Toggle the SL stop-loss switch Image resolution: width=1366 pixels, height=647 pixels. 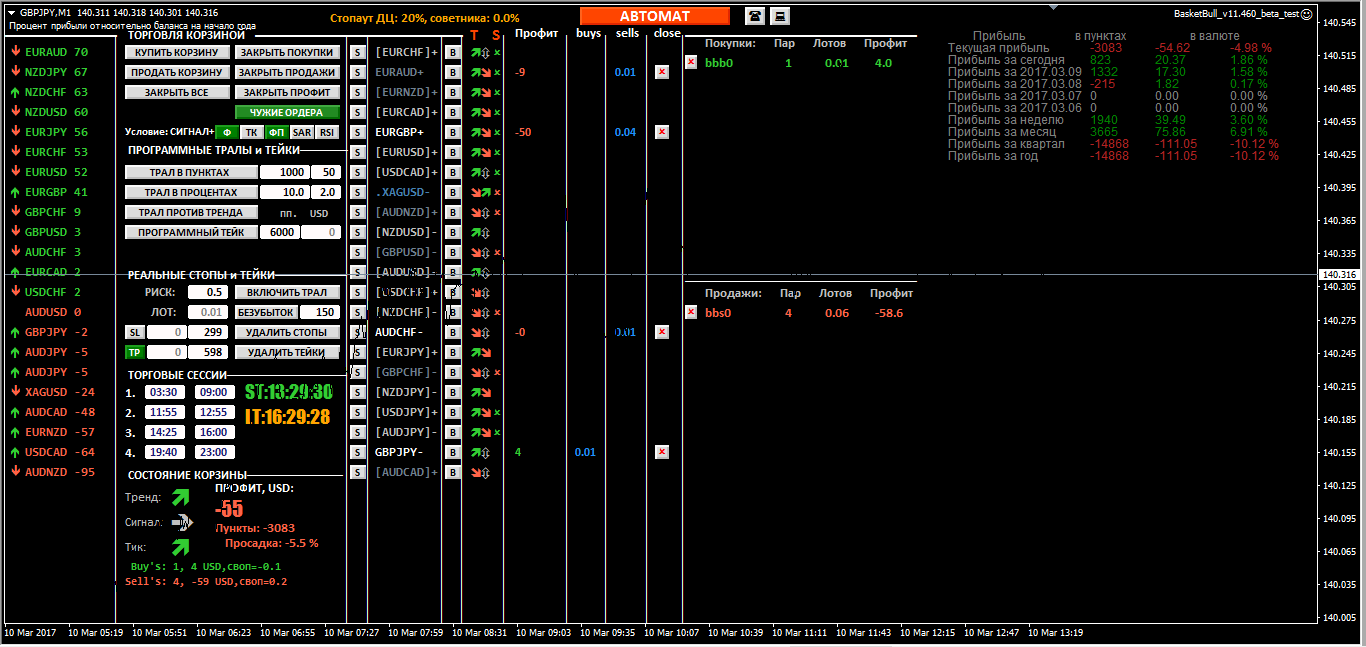pos(133,332)
